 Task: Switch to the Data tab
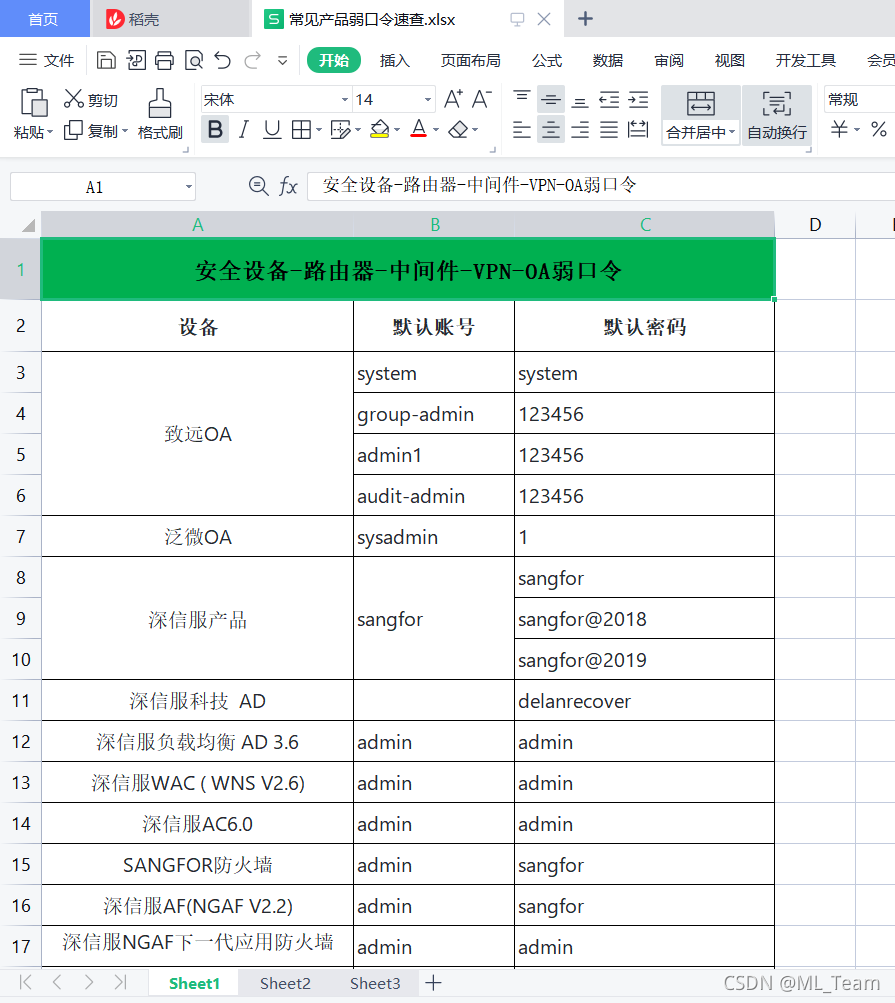[608, 60]
